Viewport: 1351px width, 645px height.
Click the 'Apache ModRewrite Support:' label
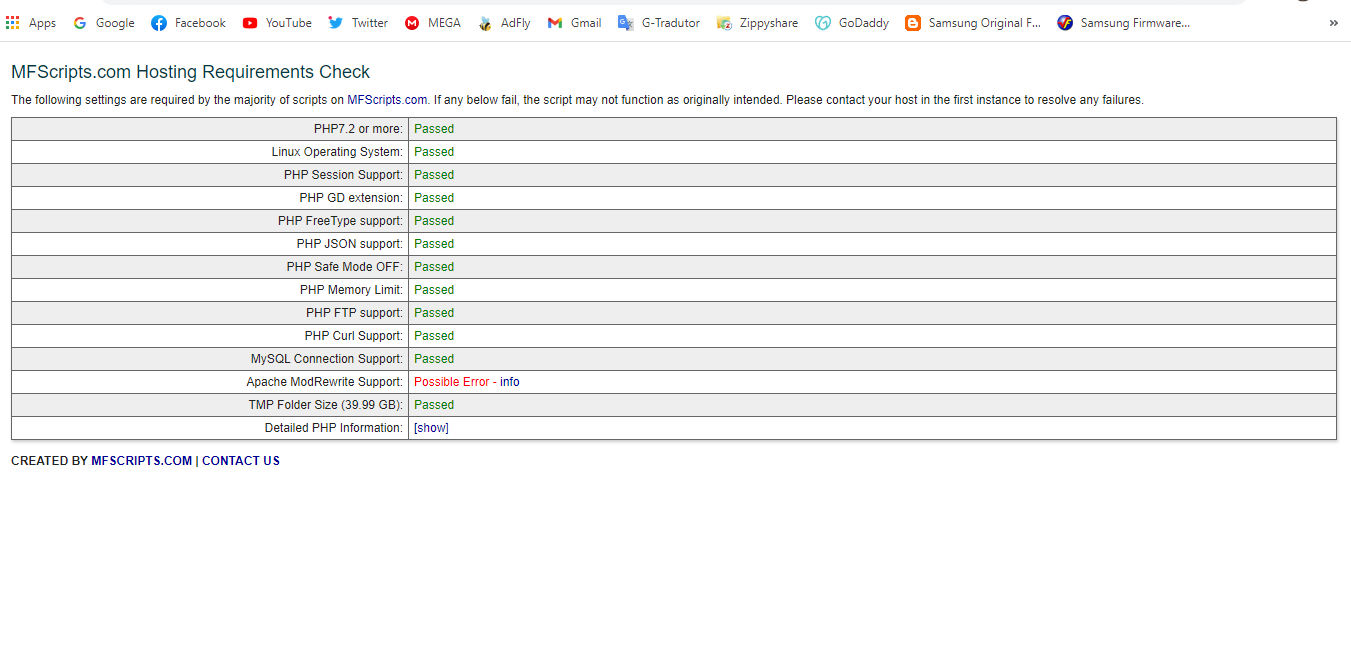[x=325, y=382]
